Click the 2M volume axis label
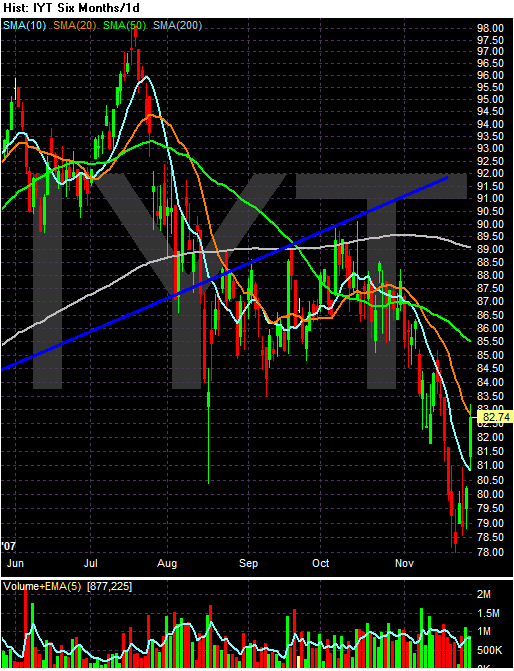514x671 pixels. pos(484,594)
